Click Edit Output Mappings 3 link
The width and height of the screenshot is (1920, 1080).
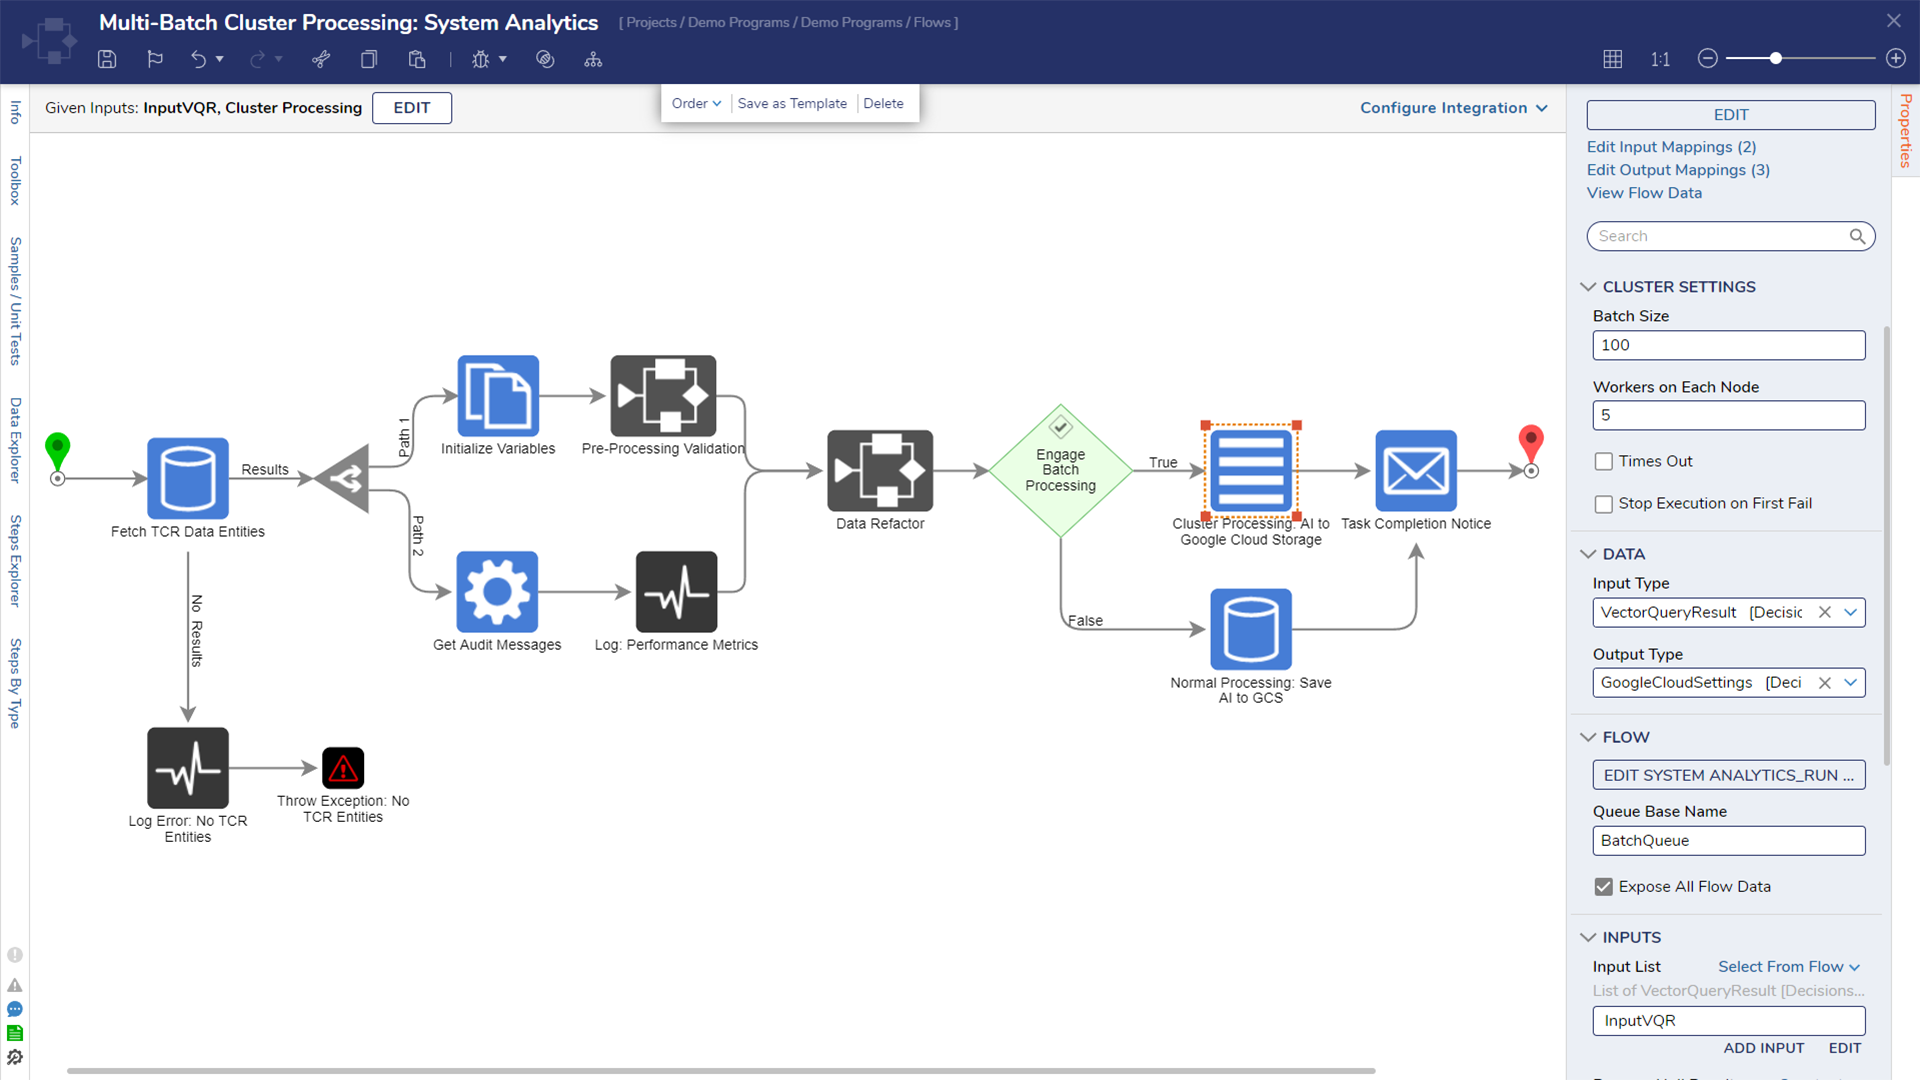point(1681,169)
